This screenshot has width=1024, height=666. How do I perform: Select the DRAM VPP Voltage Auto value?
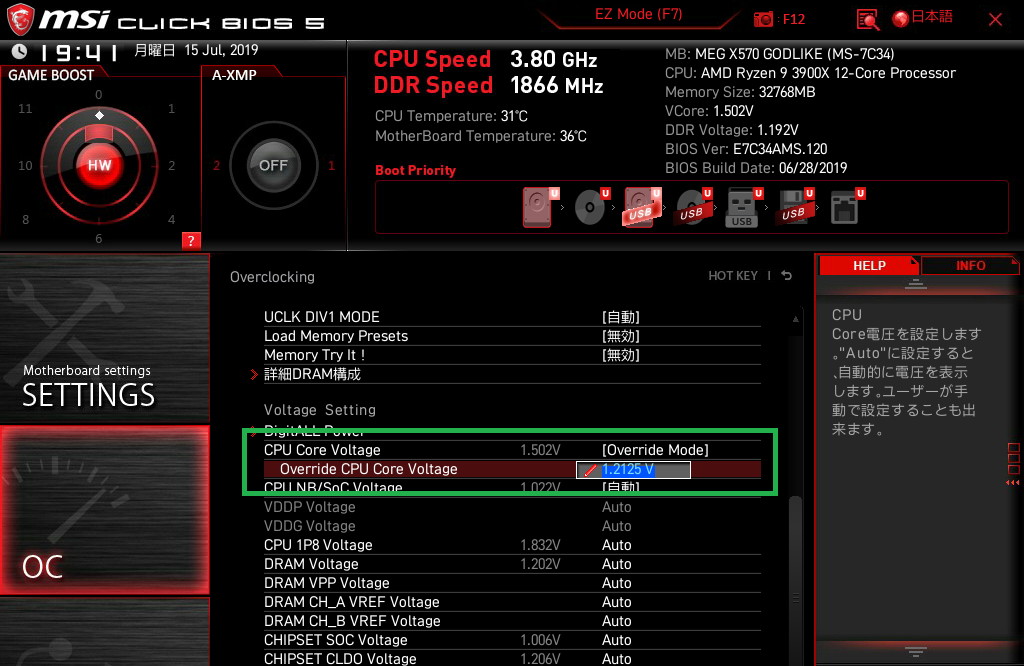(x=616, y=583)
